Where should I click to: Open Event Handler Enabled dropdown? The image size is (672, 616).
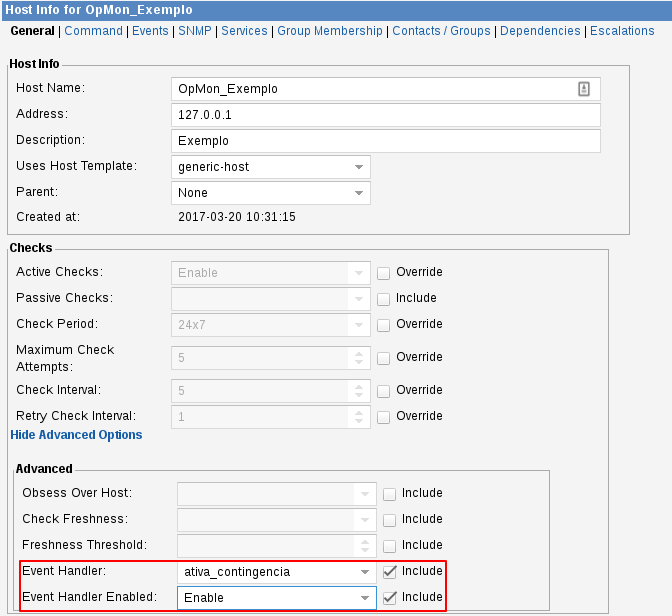276,598
